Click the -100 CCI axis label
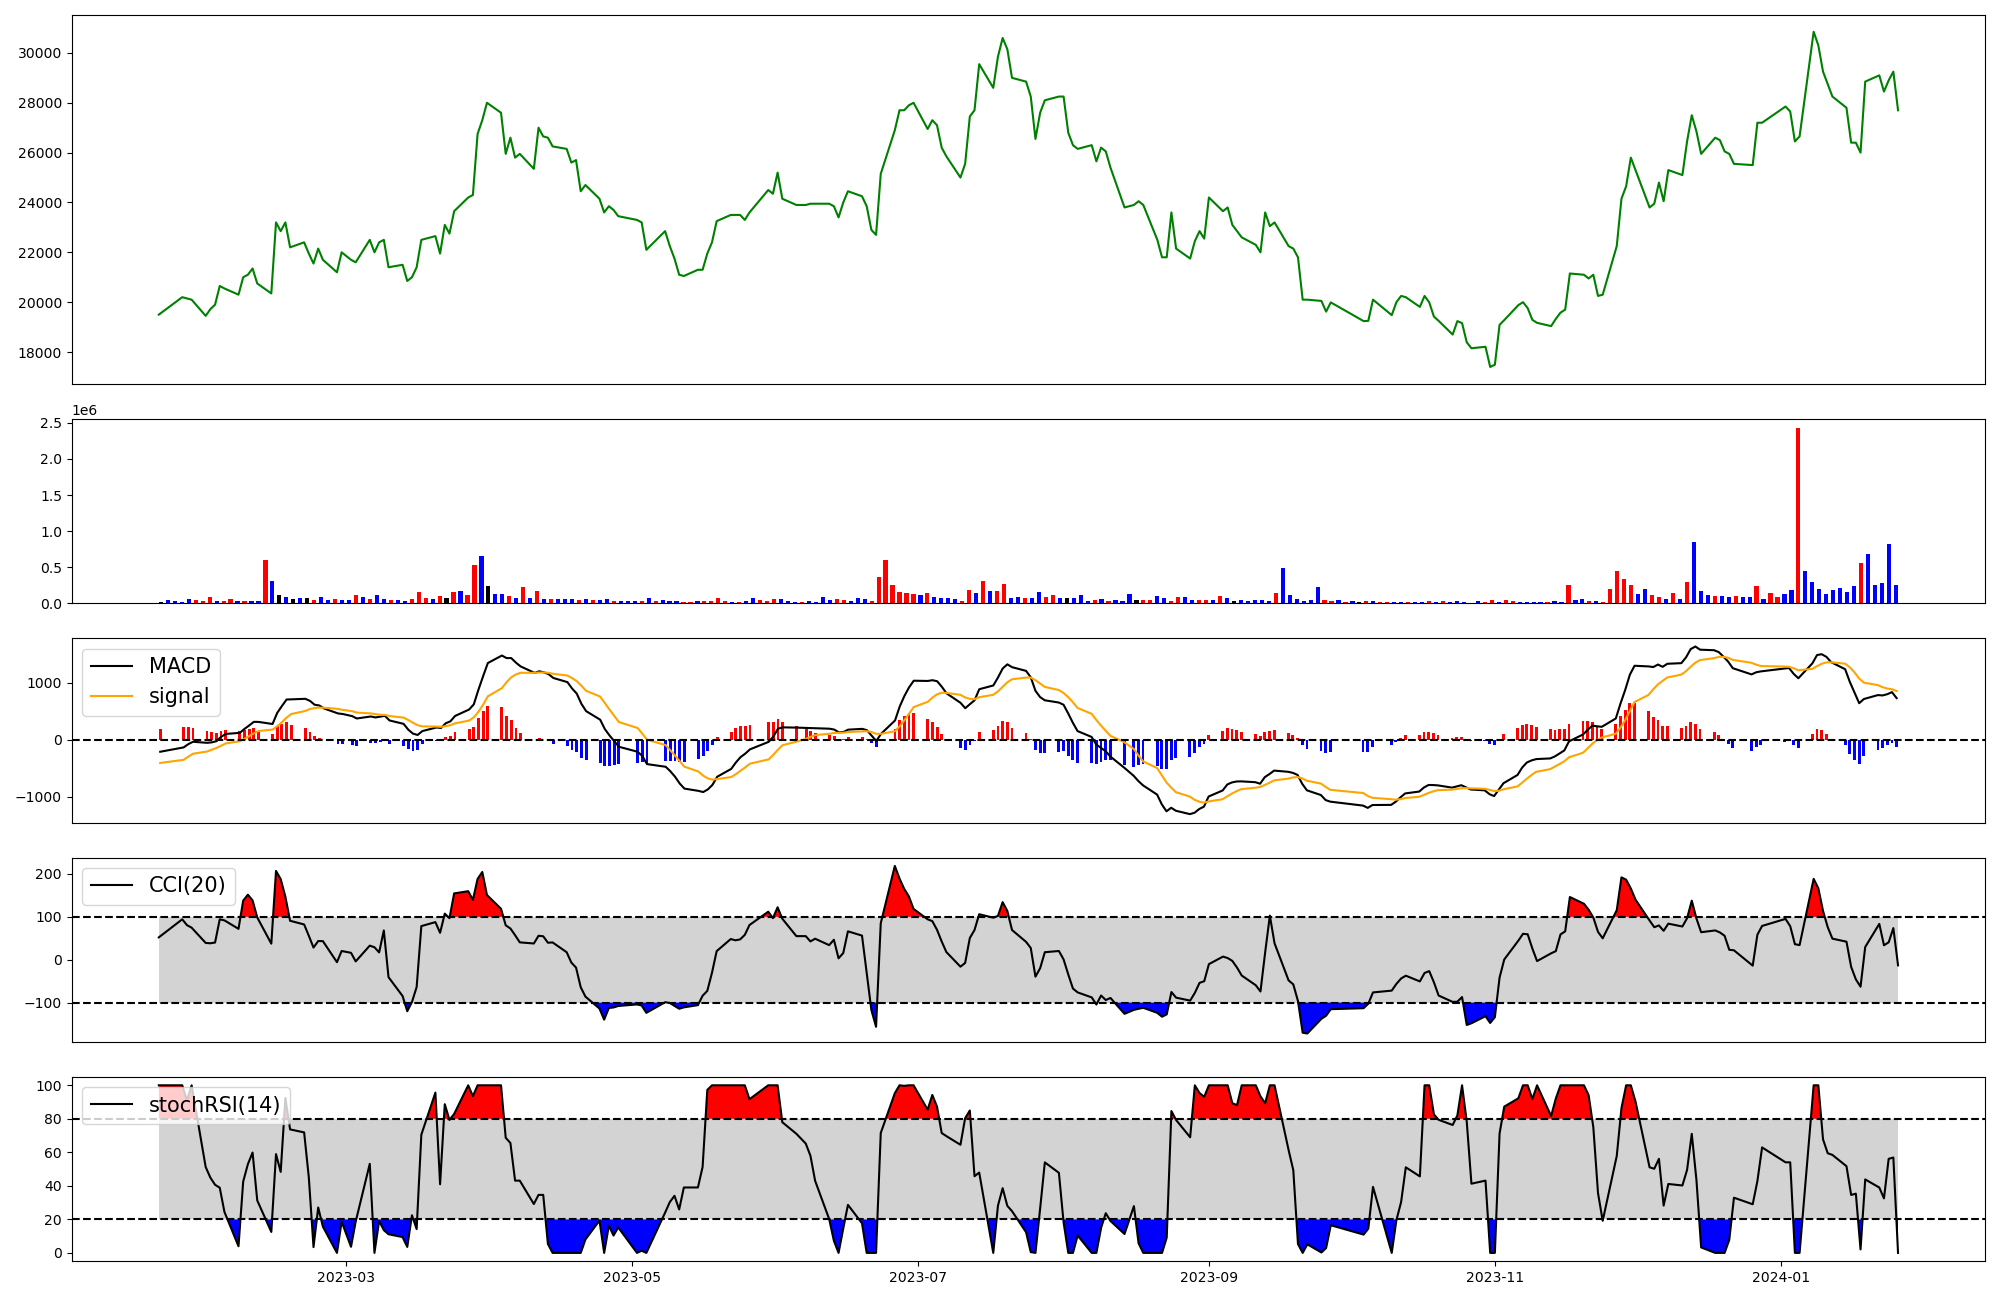The image size is (2000, 1300). (44, 1003)
